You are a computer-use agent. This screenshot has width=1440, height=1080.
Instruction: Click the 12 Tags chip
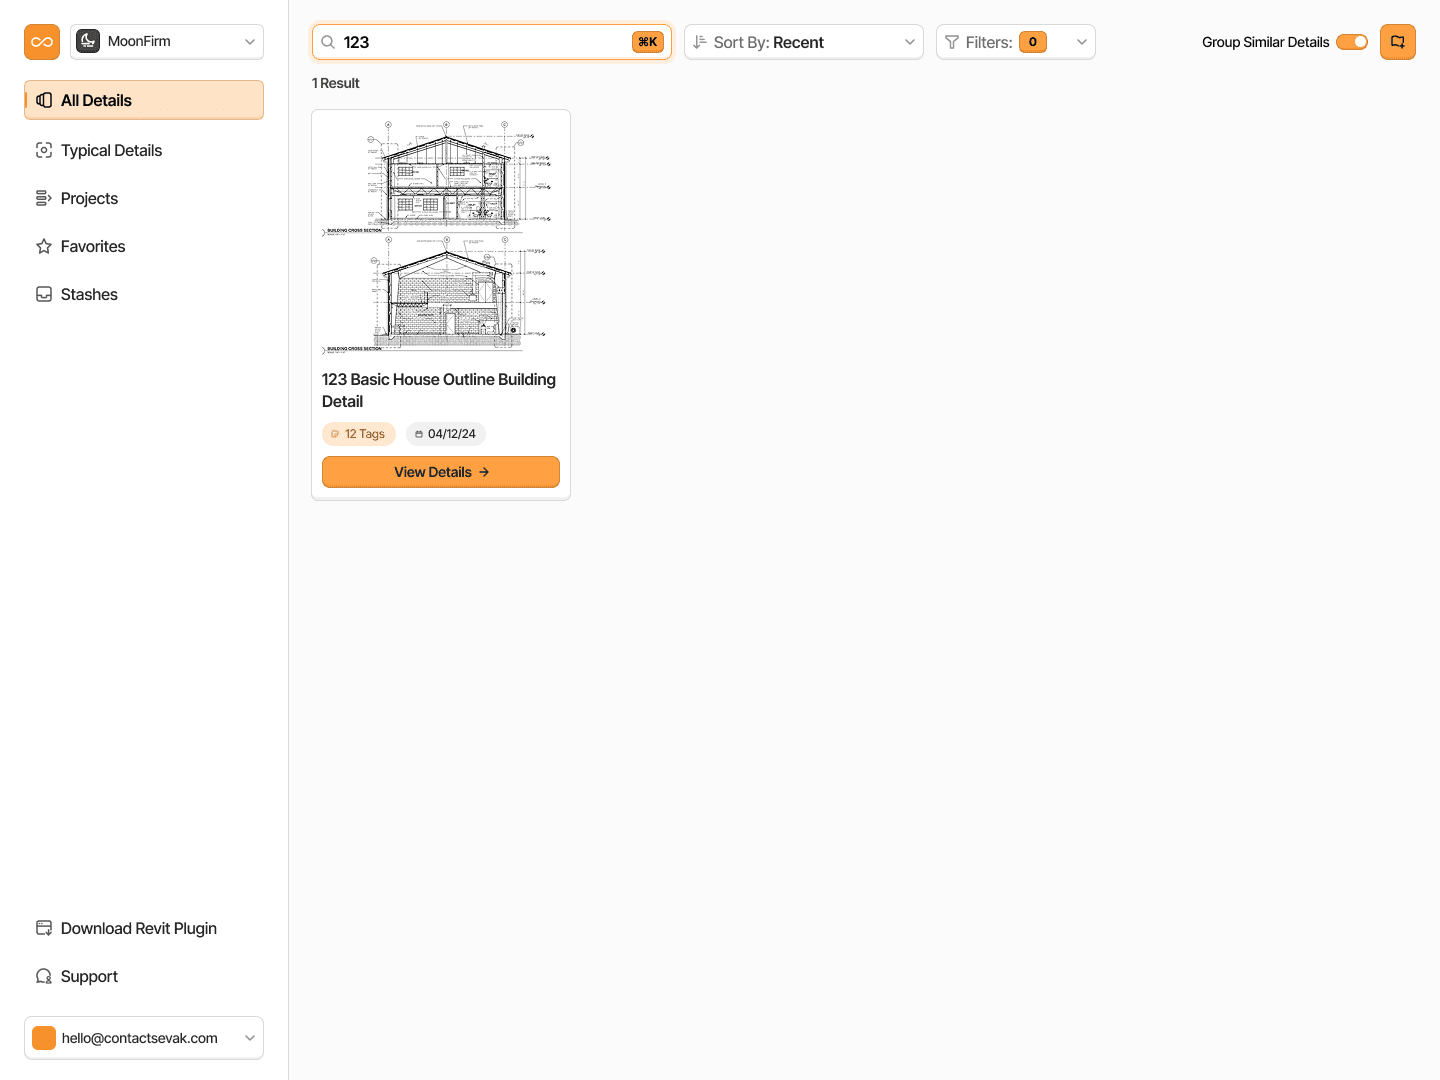pos(359,434)
